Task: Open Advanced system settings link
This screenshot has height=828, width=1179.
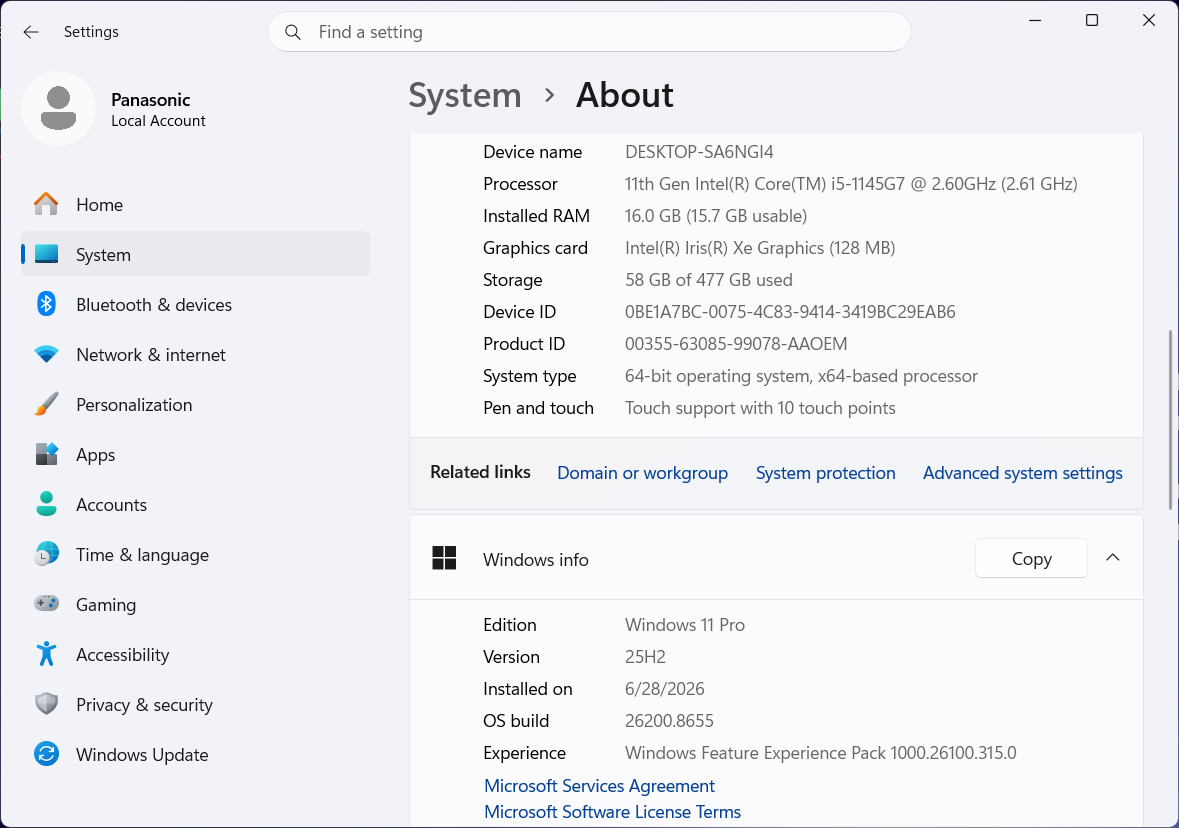Action: [1023, 472]
